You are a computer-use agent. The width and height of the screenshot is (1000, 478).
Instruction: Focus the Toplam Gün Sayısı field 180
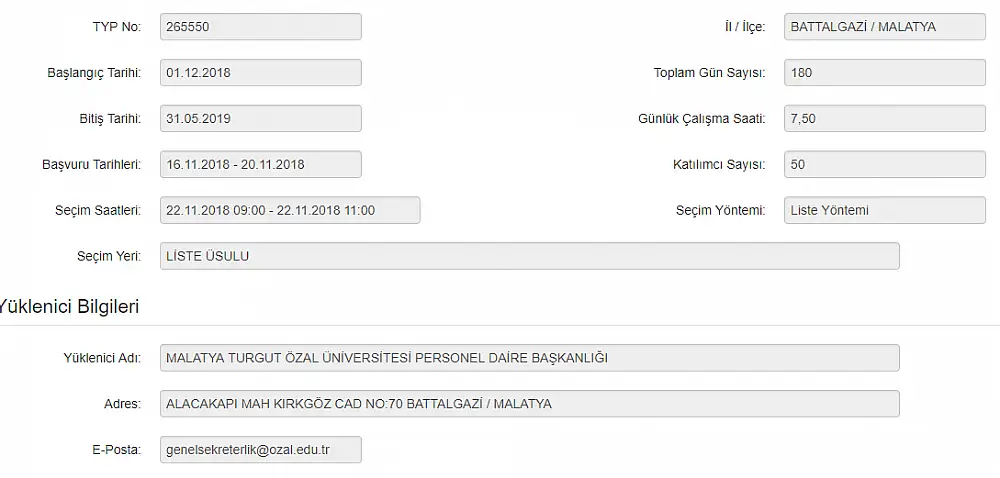tap(885, 73)
